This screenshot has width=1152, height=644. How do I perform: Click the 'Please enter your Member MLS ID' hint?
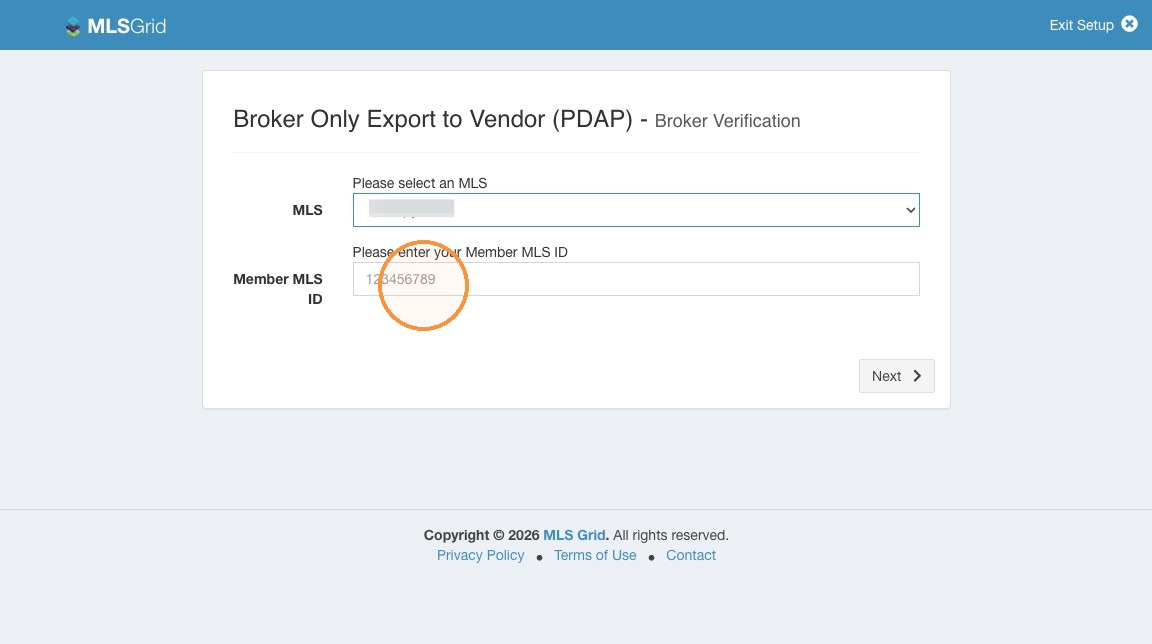pyautogui.click(x=460, y=252)
